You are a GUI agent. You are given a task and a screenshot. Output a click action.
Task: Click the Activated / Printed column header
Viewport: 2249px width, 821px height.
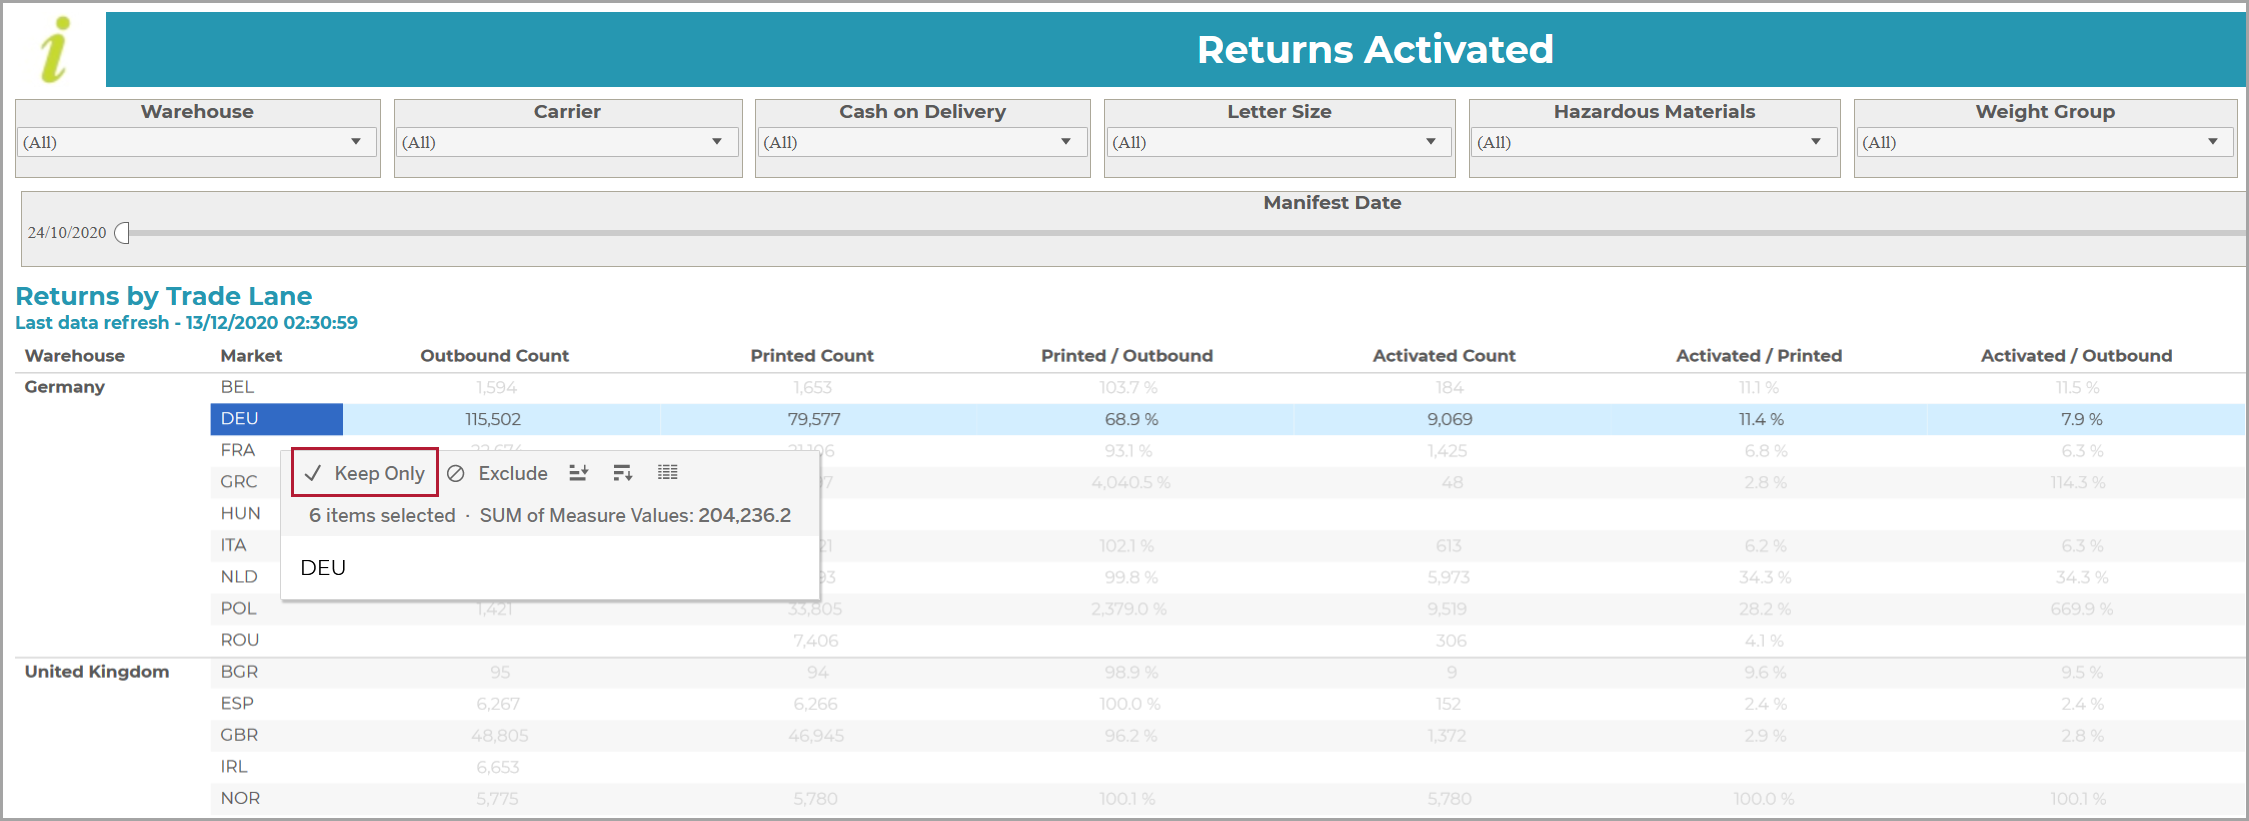(x=1759, y=356)
